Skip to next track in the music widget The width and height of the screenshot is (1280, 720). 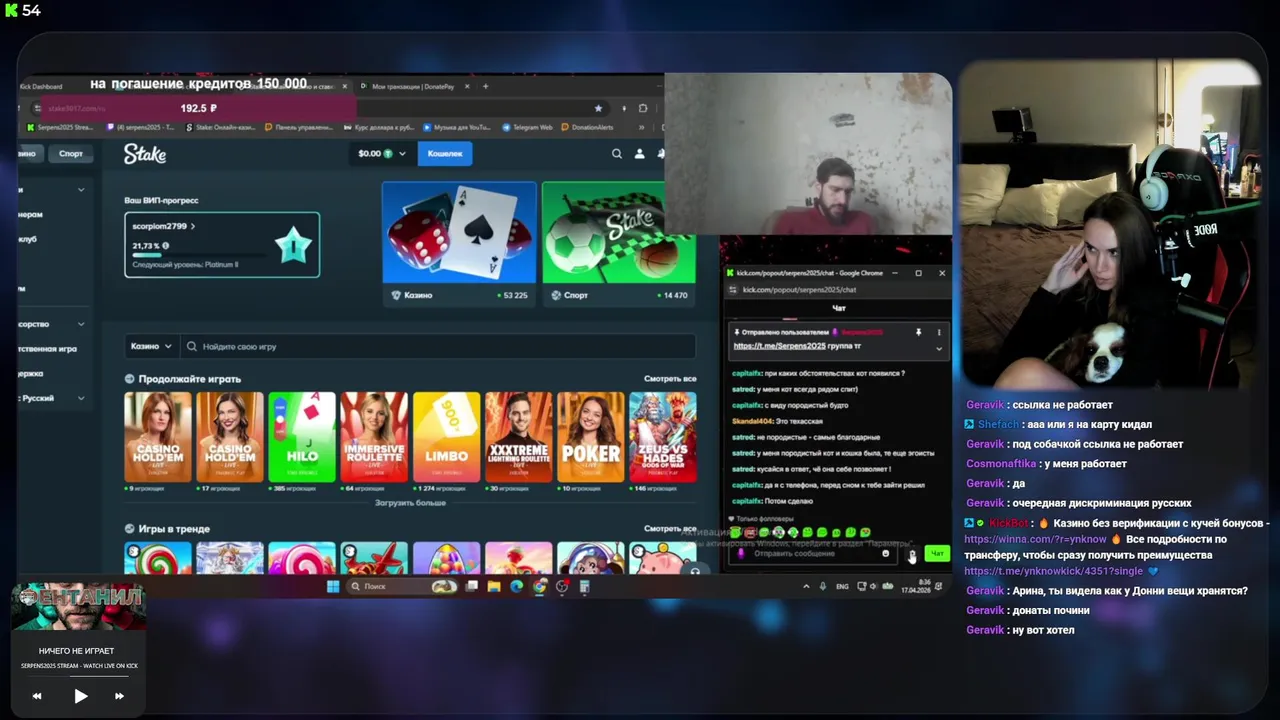119,696
